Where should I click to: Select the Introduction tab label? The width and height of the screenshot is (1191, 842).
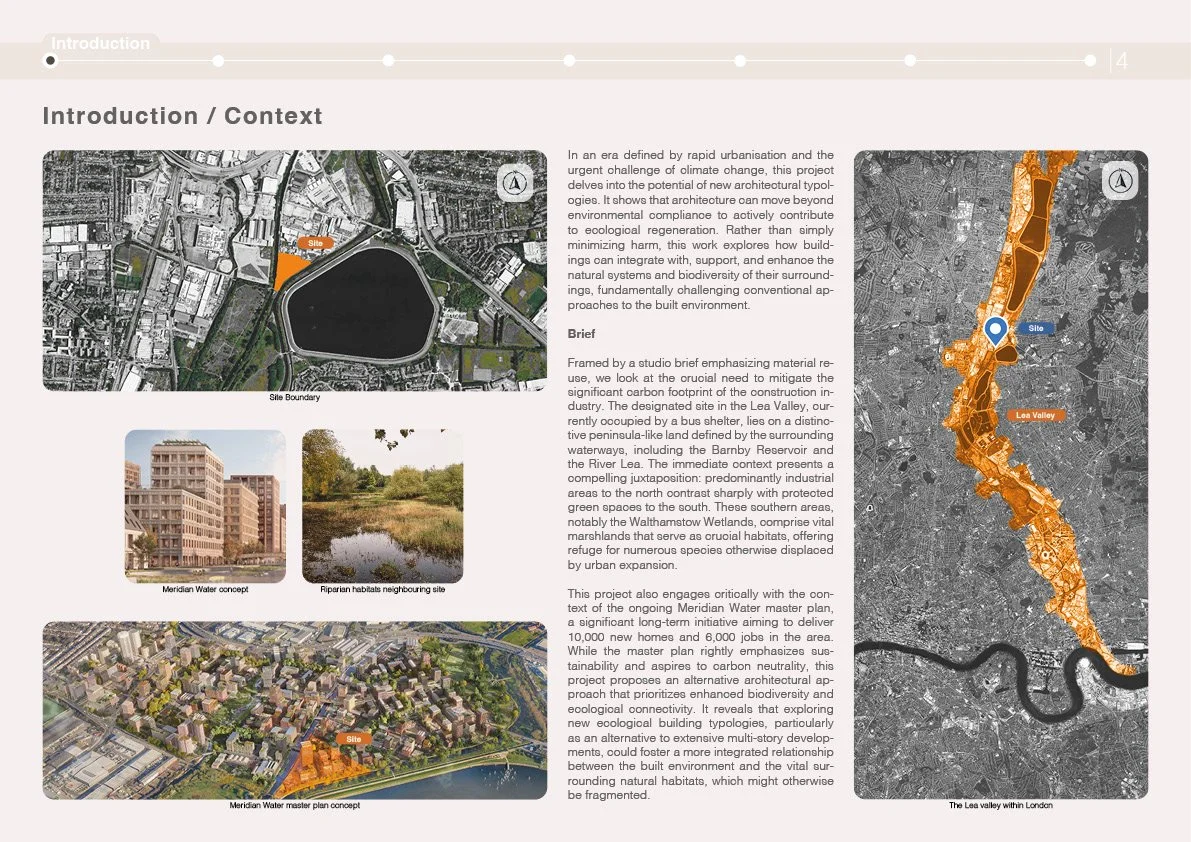coord(100,43)
